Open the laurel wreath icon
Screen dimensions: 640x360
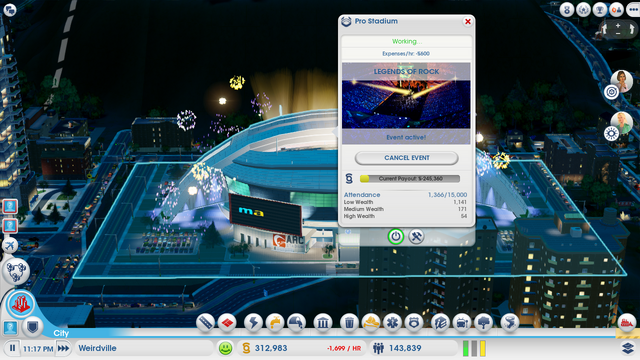pos(583,9)
